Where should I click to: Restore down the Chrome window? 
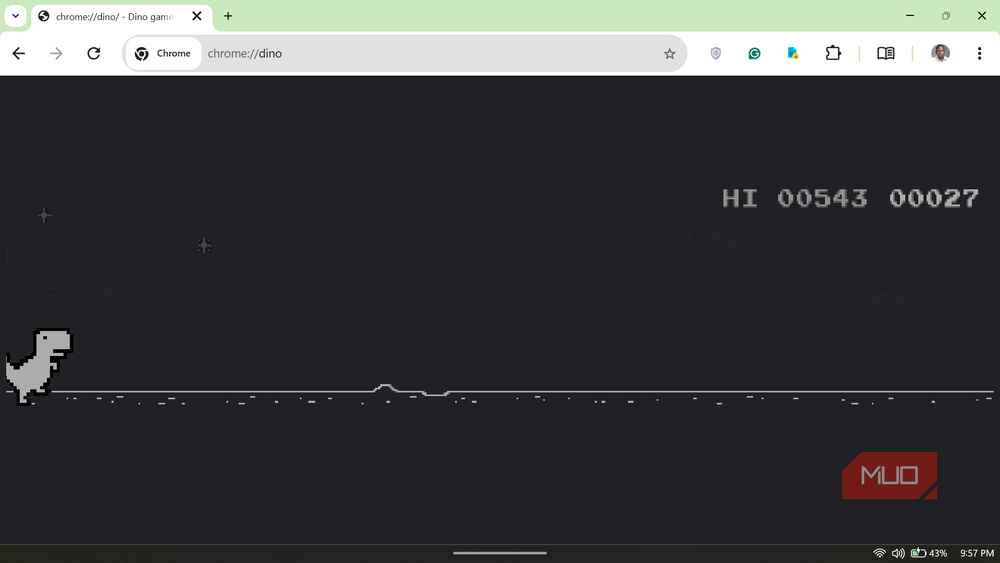coord(946,16)
